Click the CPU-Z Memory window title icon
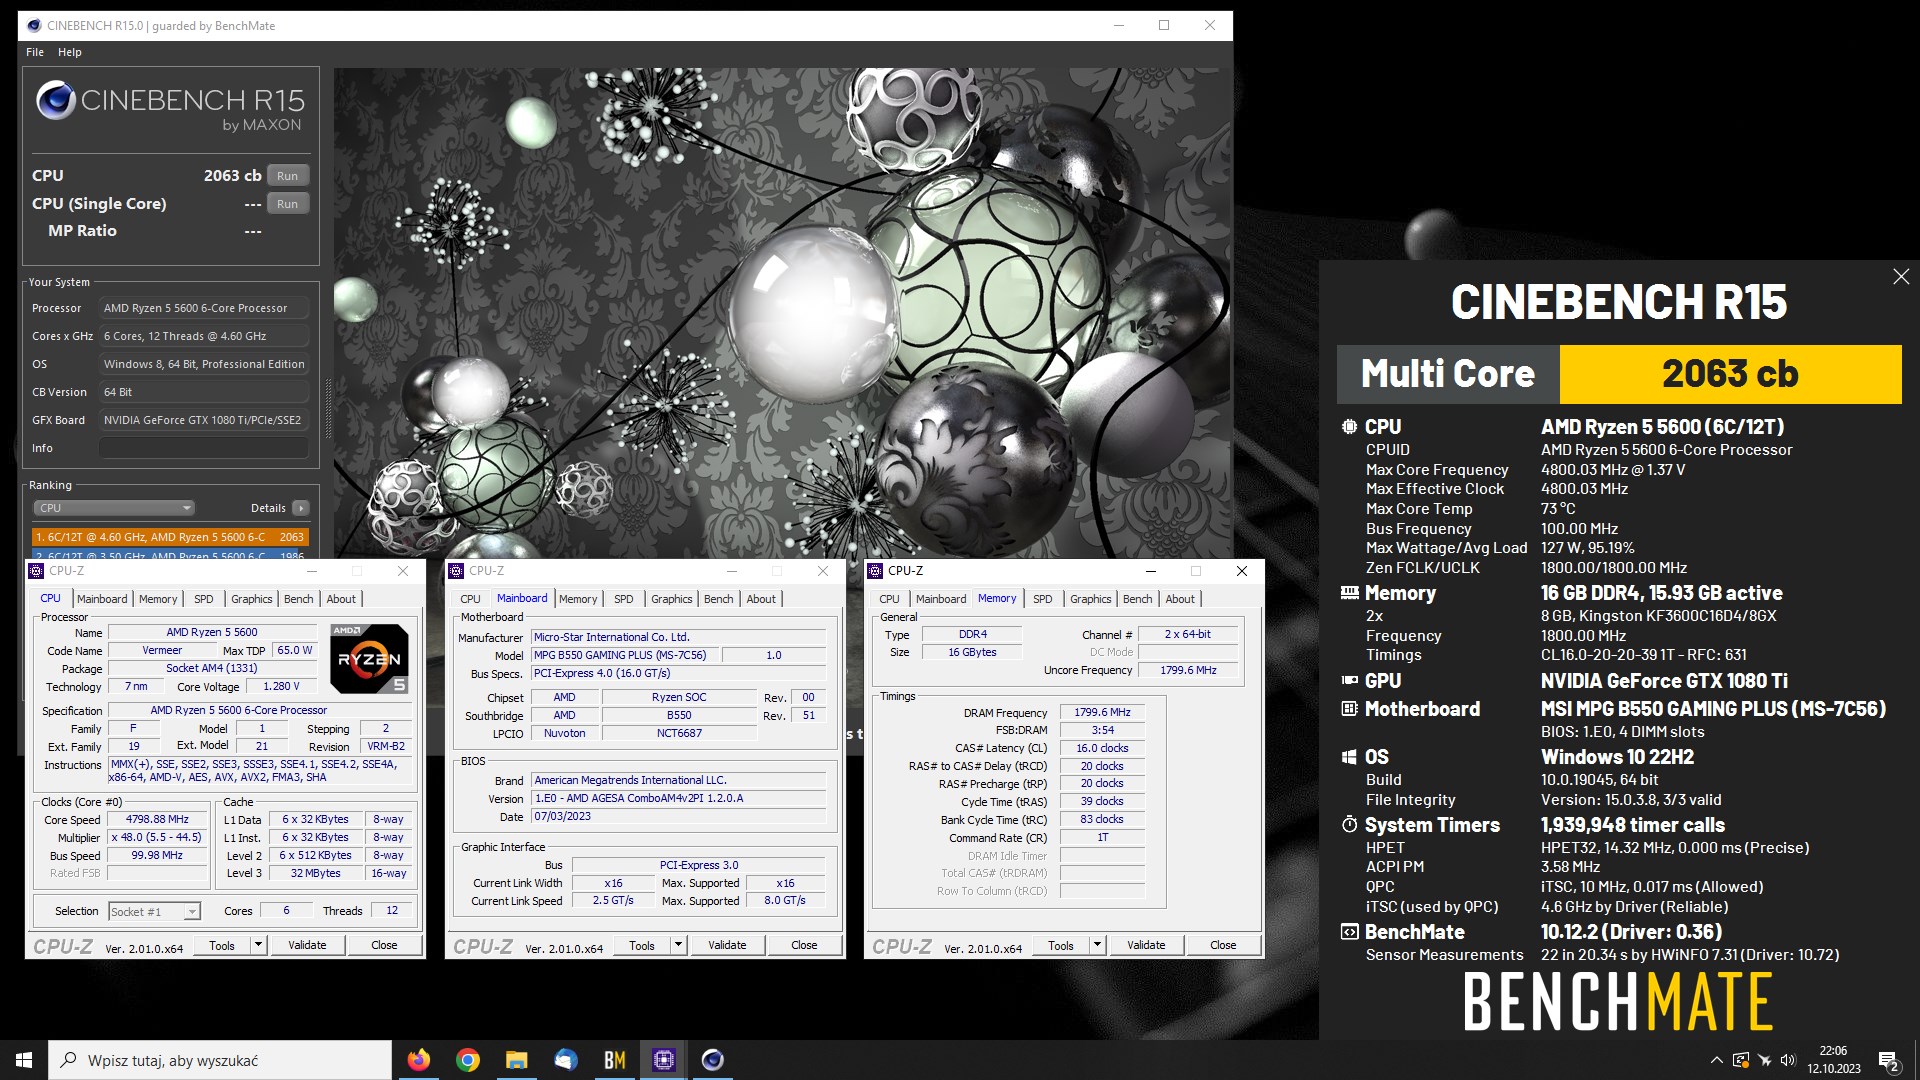1920x1080 pixels. tap(876, 571)
